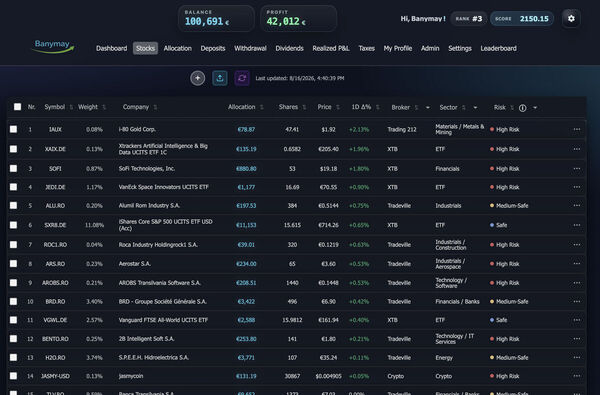This screenshot has width=600, height=395.
Task: Click the SoFi Technologies, Inc. company name
Action: click(x=147, y=168)
